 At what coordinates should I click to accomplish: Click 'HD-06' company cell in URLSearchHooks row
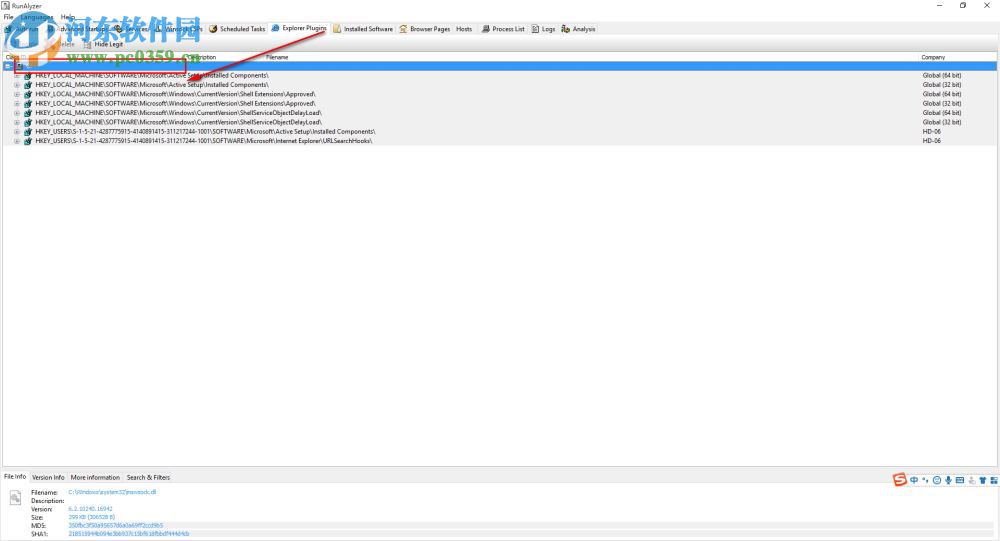[931, 141]
